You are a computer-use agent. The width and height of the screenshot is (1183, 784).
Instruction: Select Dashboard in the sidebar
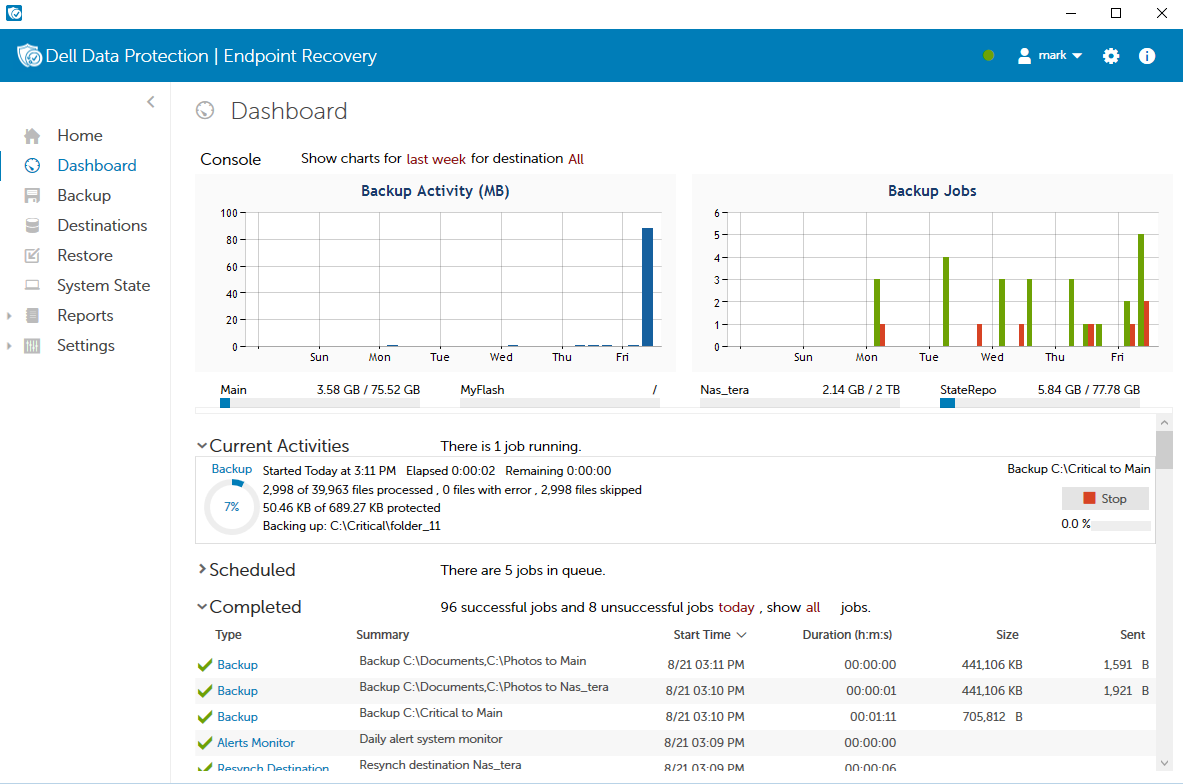tap(96, 166)
